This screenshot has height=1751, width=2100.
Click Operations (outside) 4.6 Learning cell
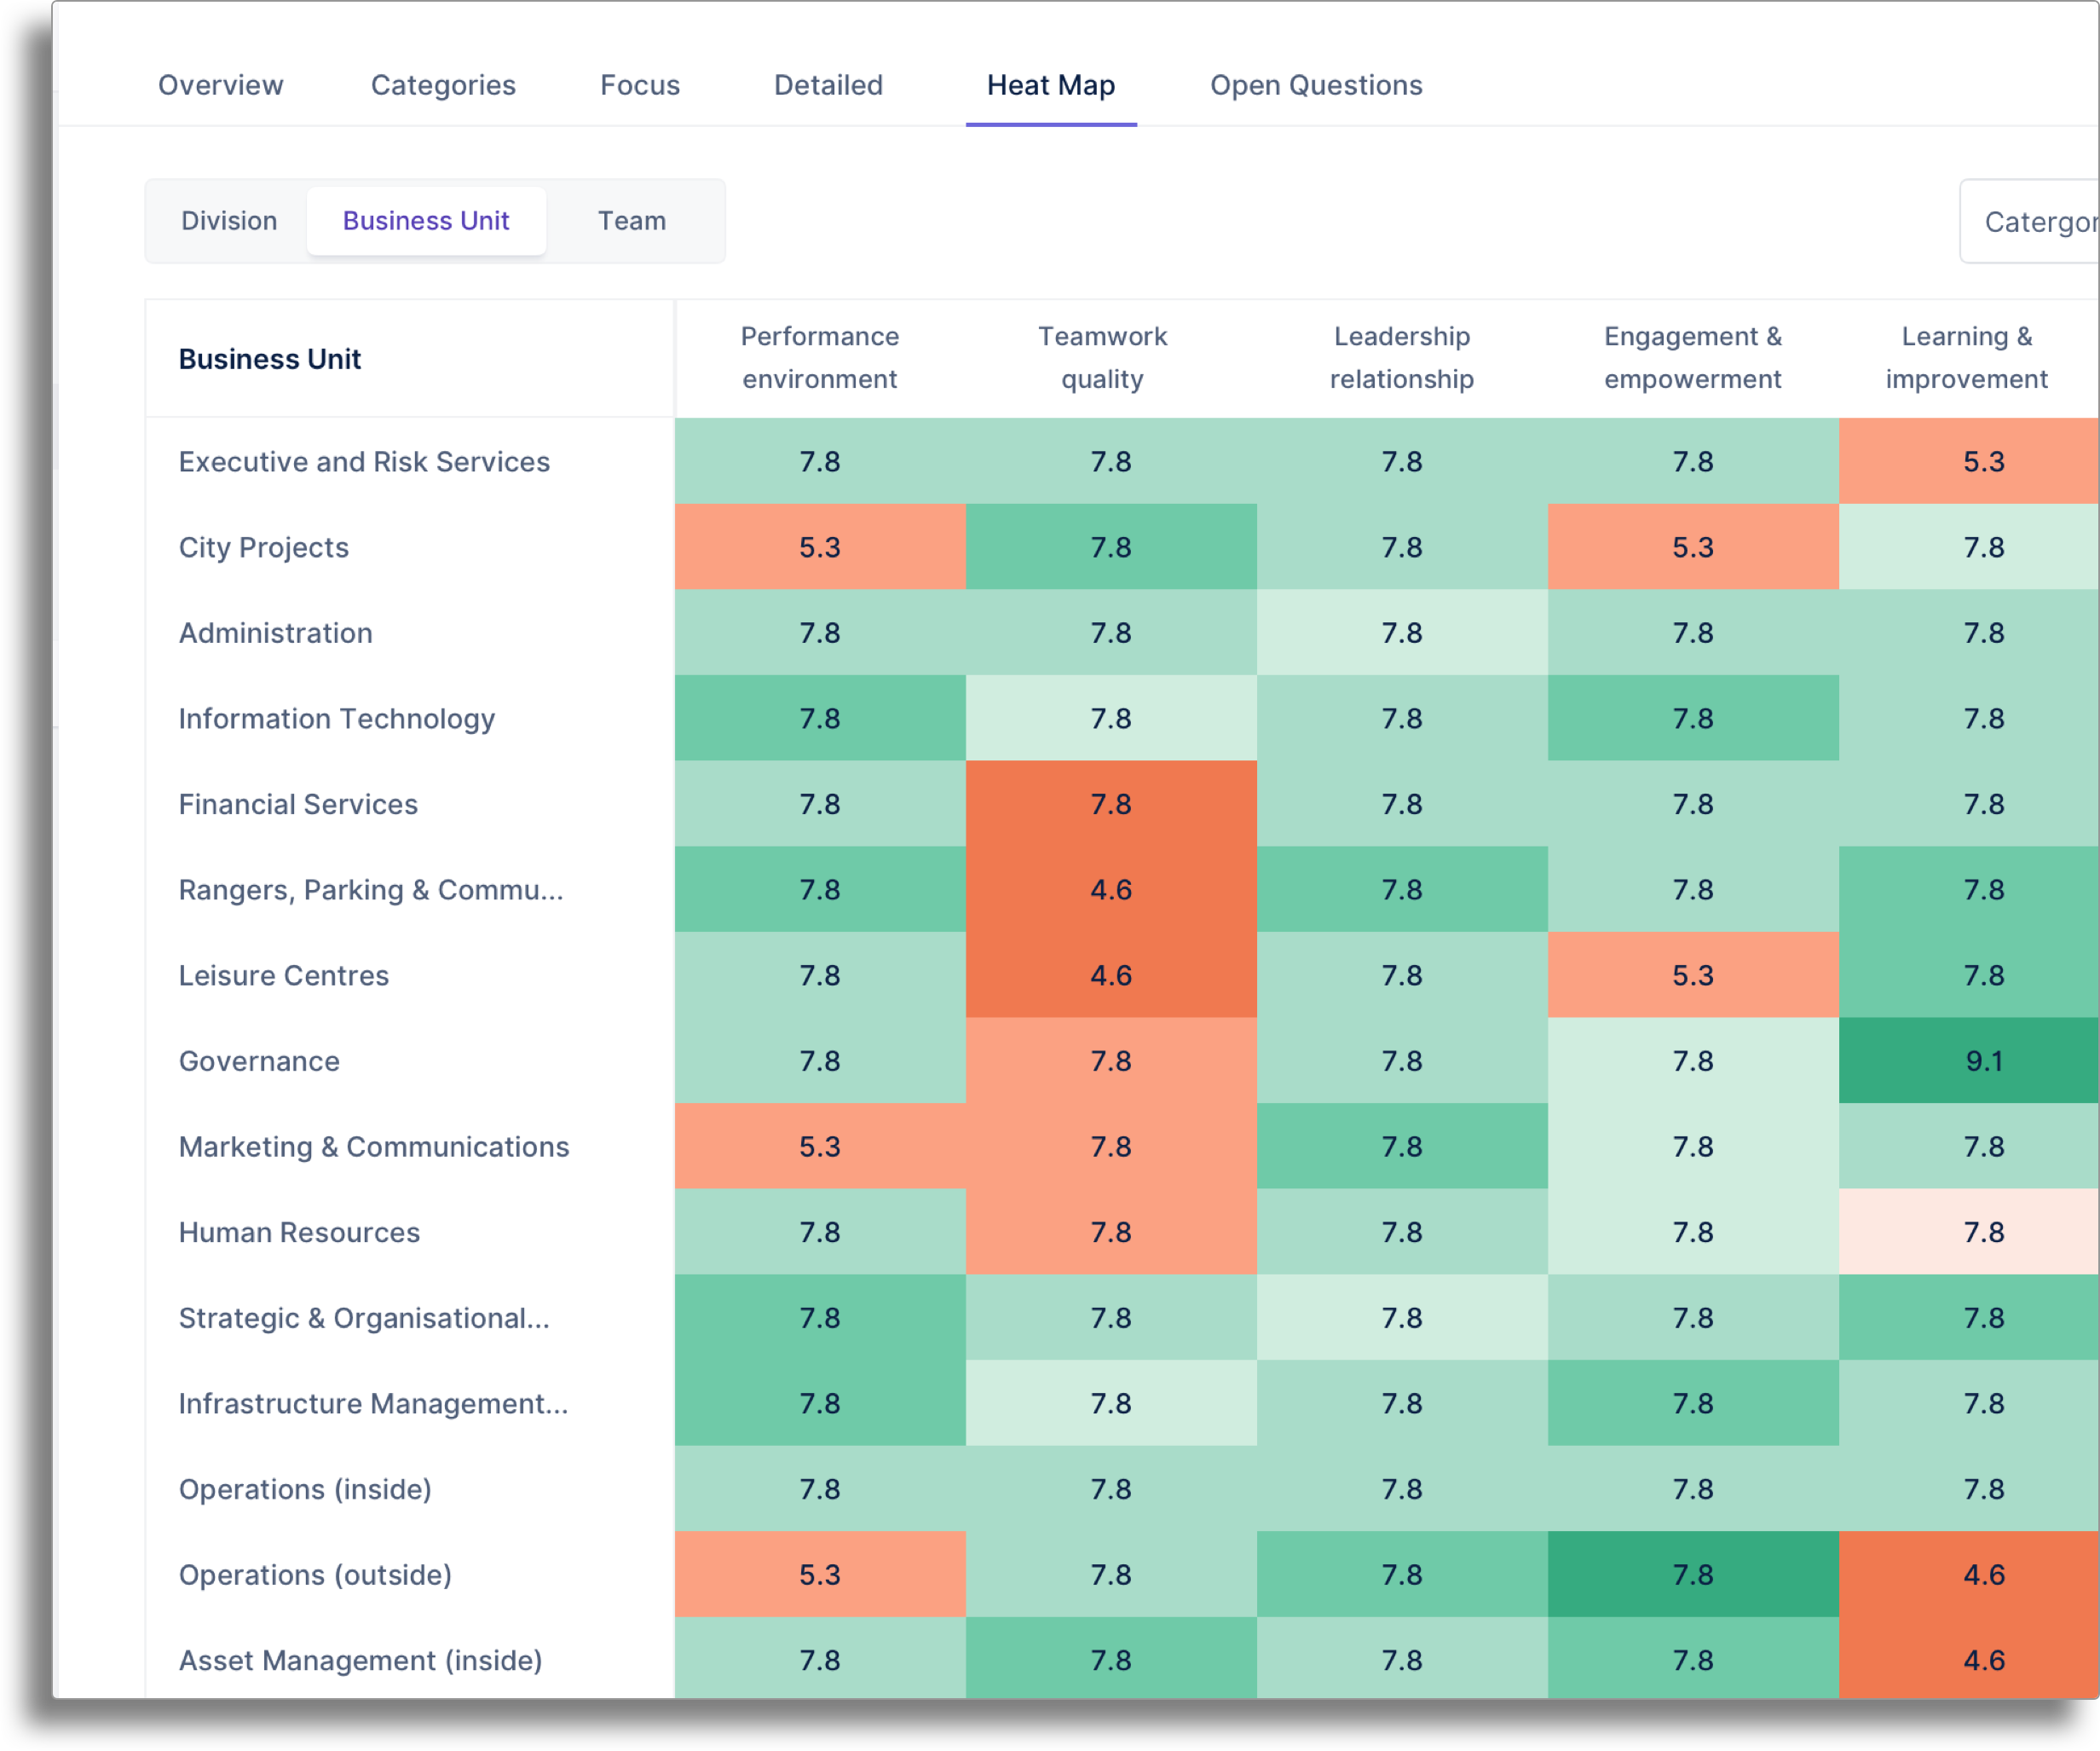[1982, 1574]
